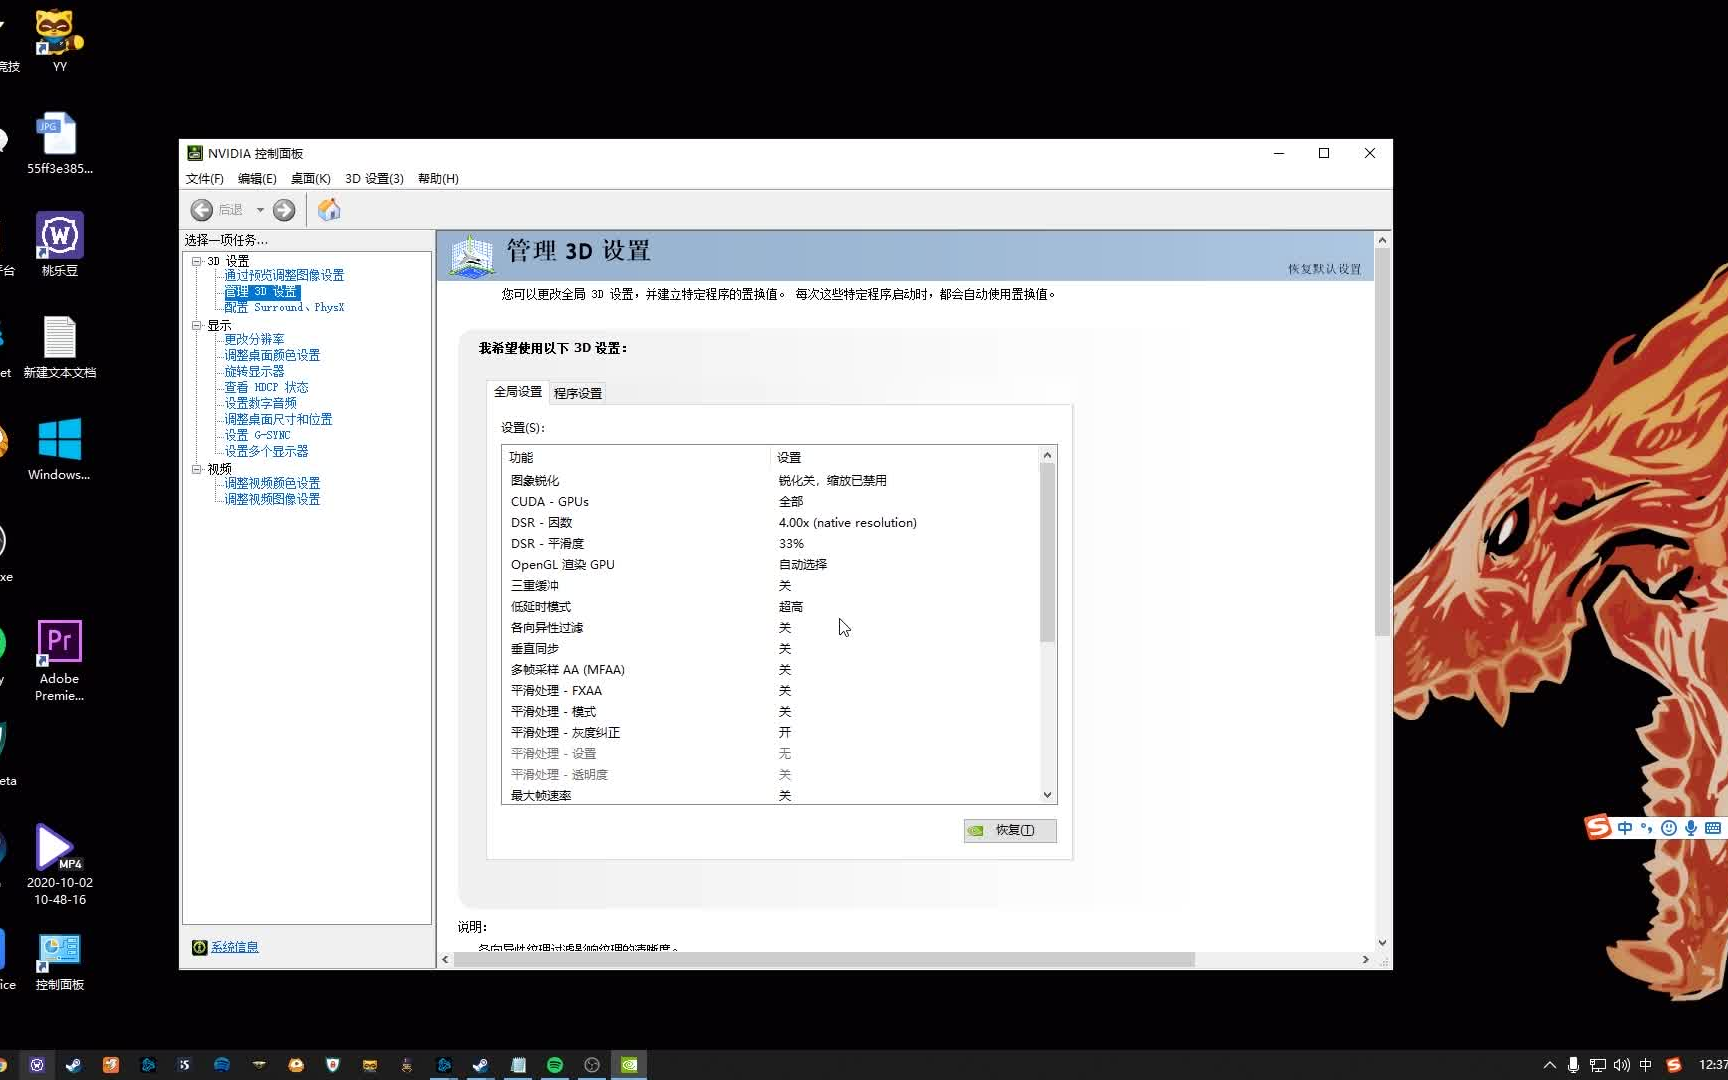This screenshot has height=1080, width=1728.
Task: Select 调整桌面尺寸和位置 task
Action: pyautogui.click(x=278, y=420)
